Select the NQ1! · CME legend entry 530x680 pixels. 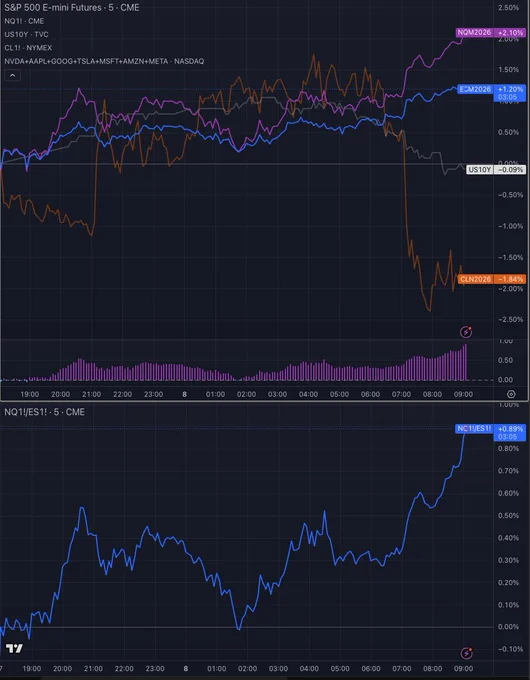point(24,21)
